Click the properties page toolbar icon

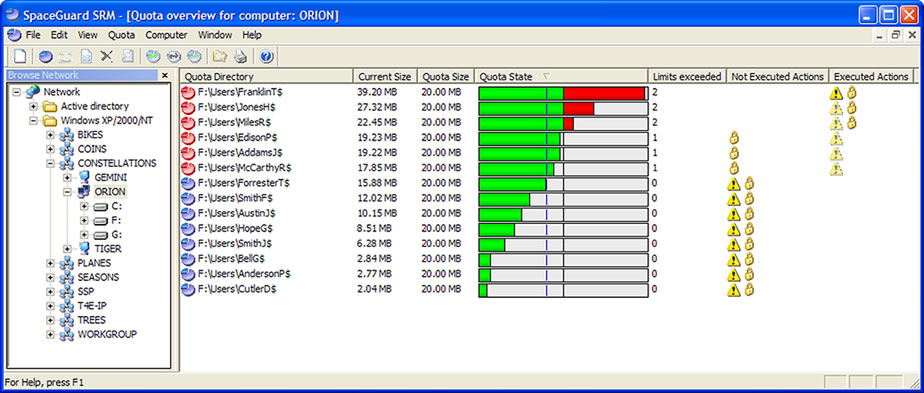[x=86, y=57]
